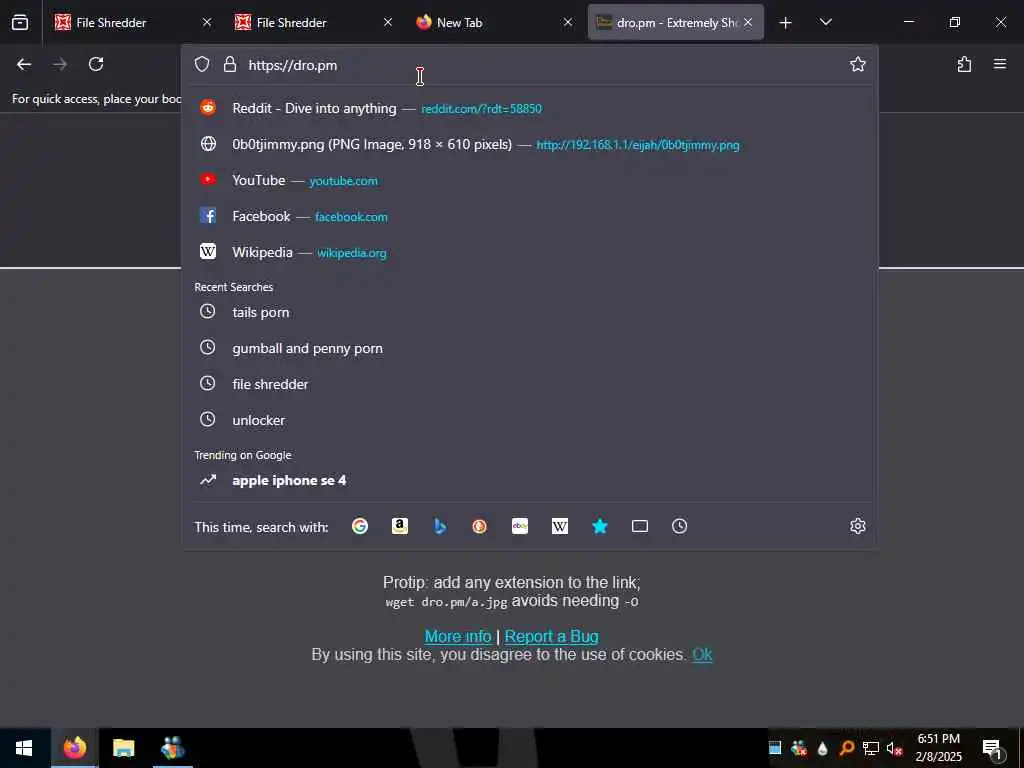Click the water drop tray icon
This screenshot has width=1024, height=768.
[823, 748]
